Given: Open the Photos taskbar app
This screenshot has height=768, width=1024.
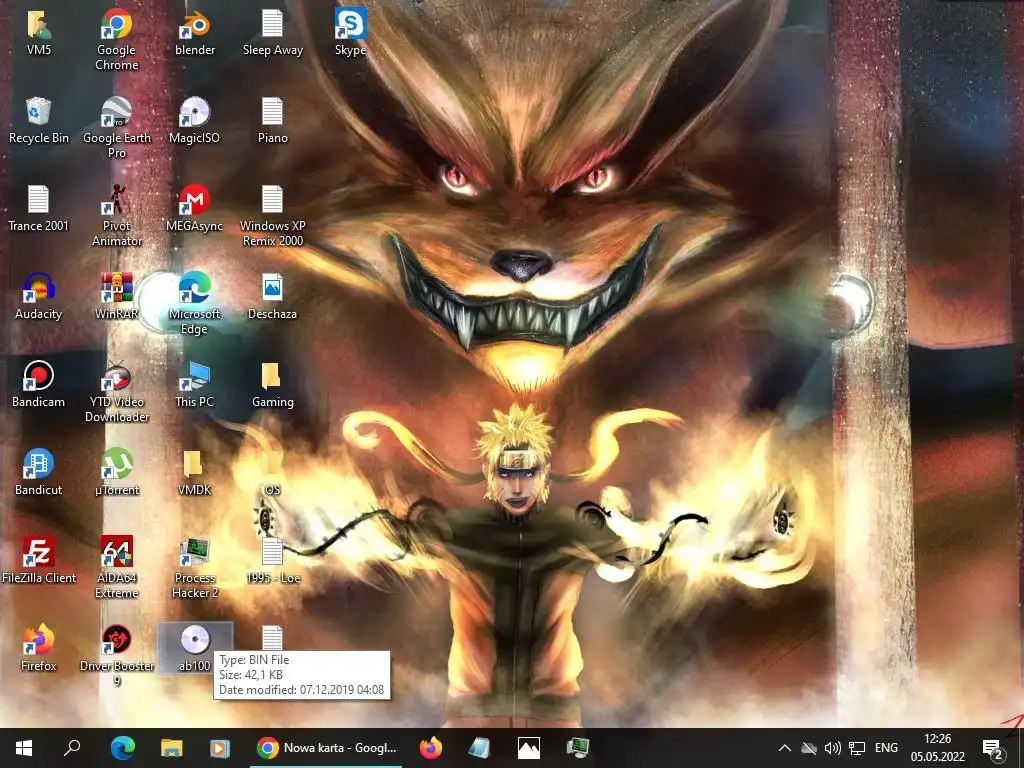Looking at the screenshot, I should [x=528, y=748].
